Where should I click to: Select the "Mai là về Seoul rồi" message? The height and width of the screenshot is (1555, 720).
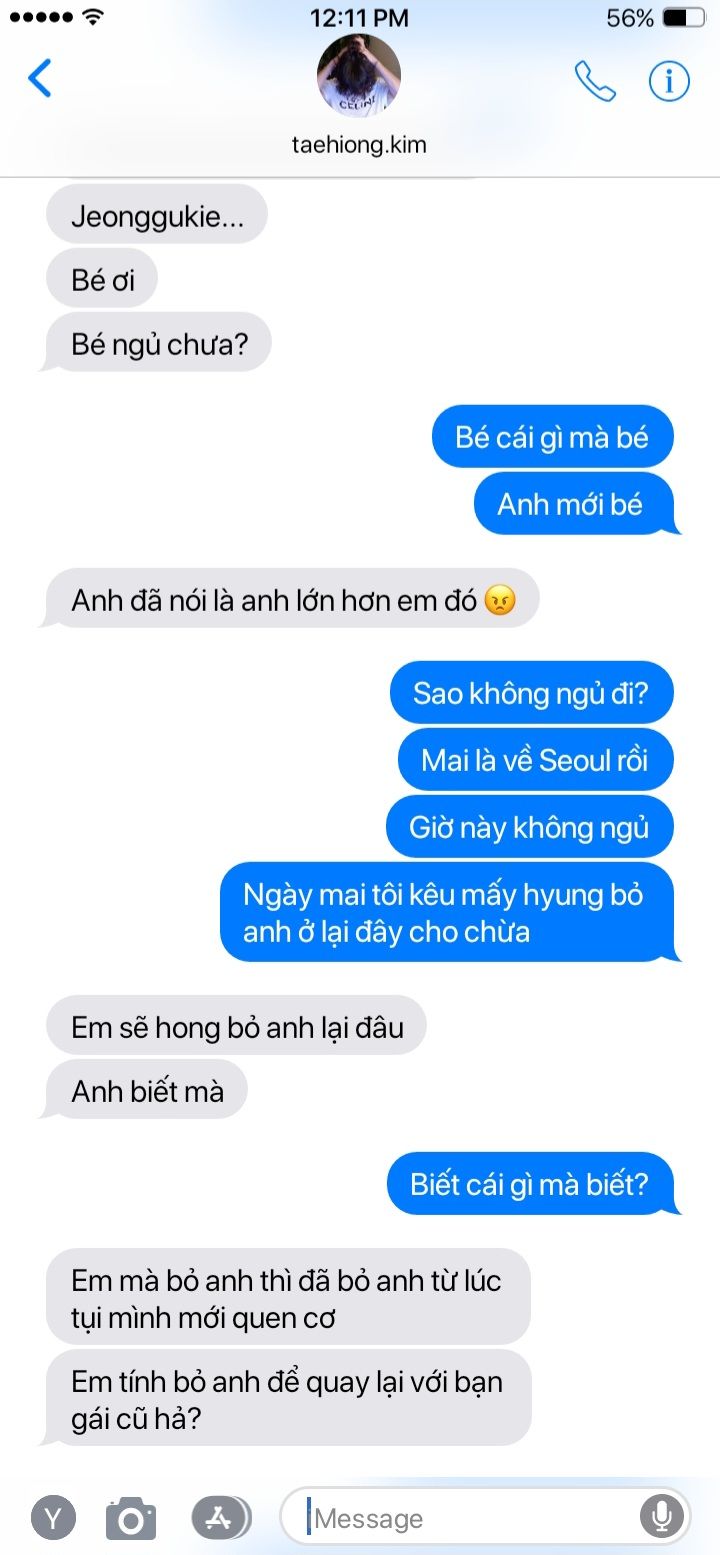click(536, 760)
